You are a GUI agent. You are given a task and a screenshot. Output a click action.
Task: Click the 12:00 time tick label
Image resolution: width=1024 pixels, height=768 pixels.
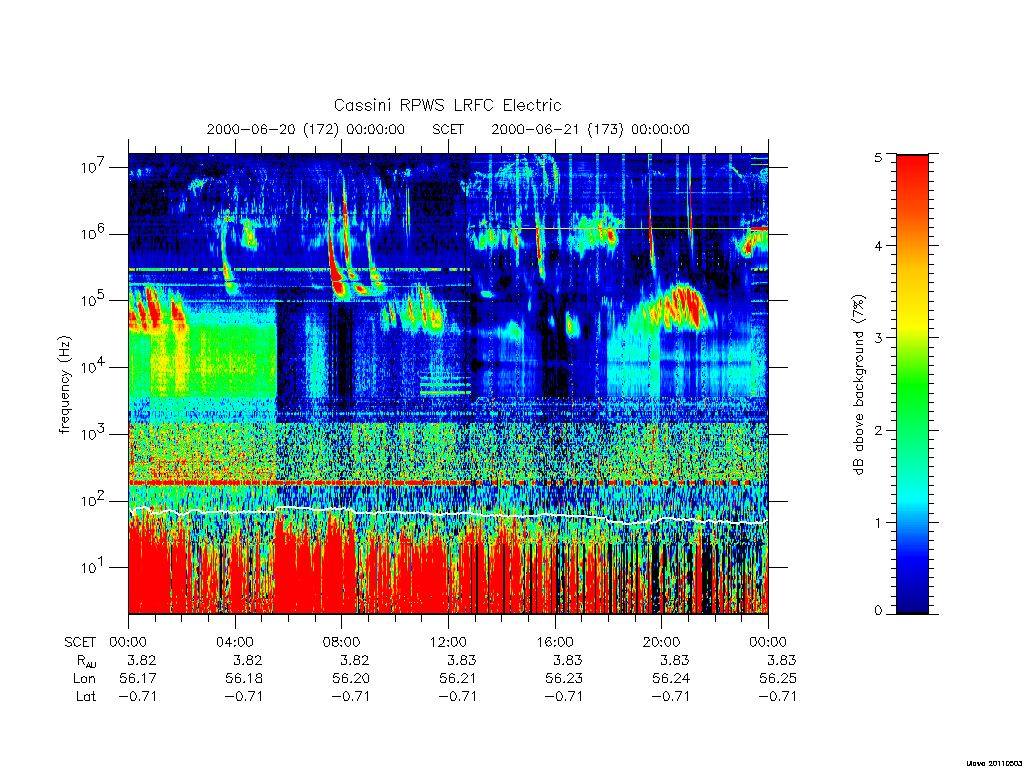click(x=448, y=642)
